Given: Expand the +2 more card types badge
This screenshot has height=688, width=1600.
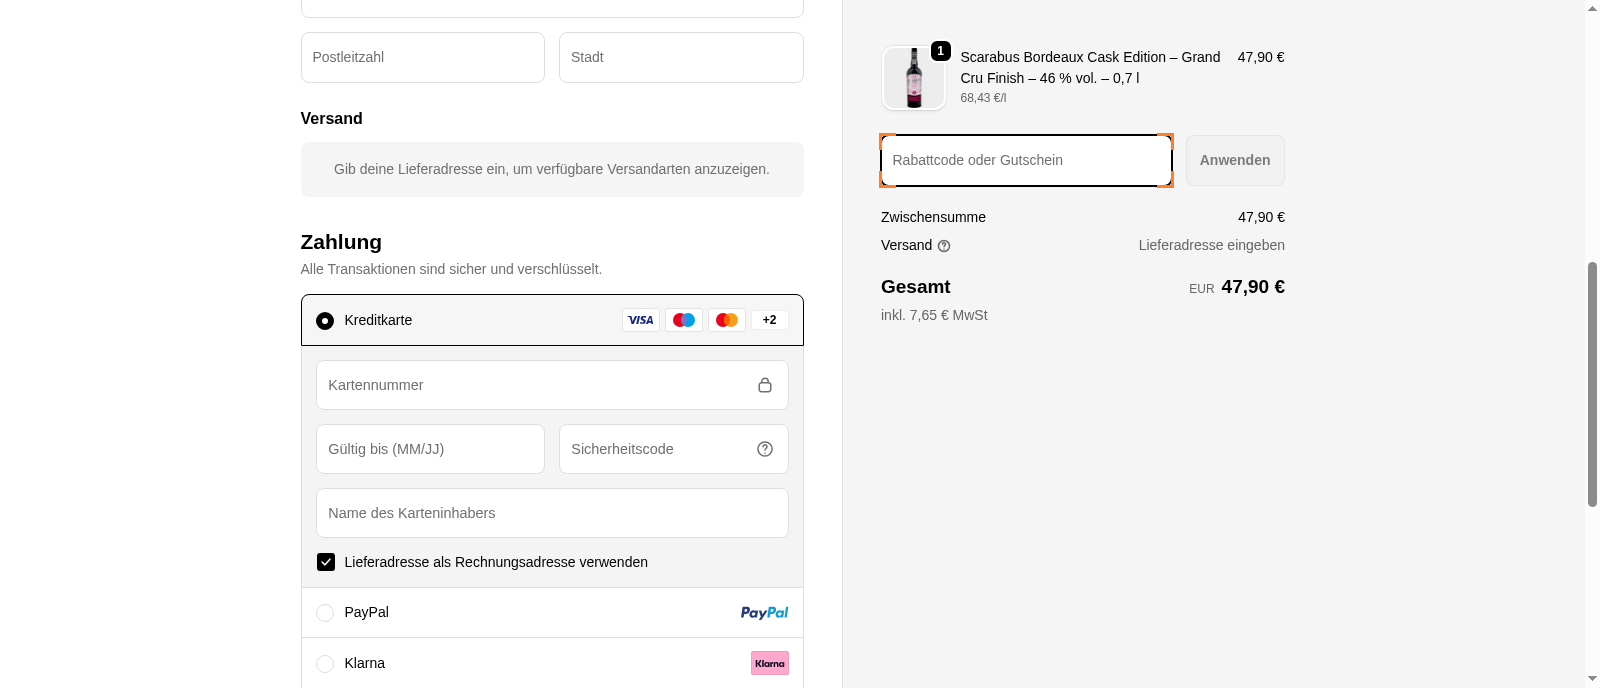Looking at the screenshot, I should click(770, 320).
